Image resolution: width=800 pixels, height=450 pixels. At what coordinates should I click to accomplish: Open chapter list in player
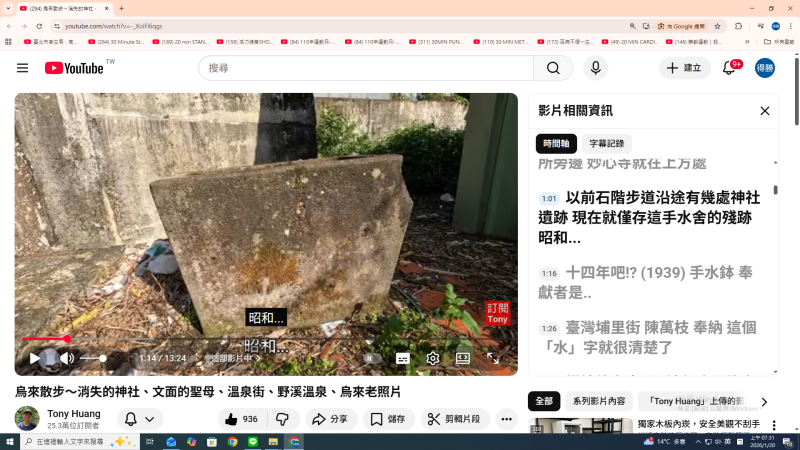click(235, 358)
